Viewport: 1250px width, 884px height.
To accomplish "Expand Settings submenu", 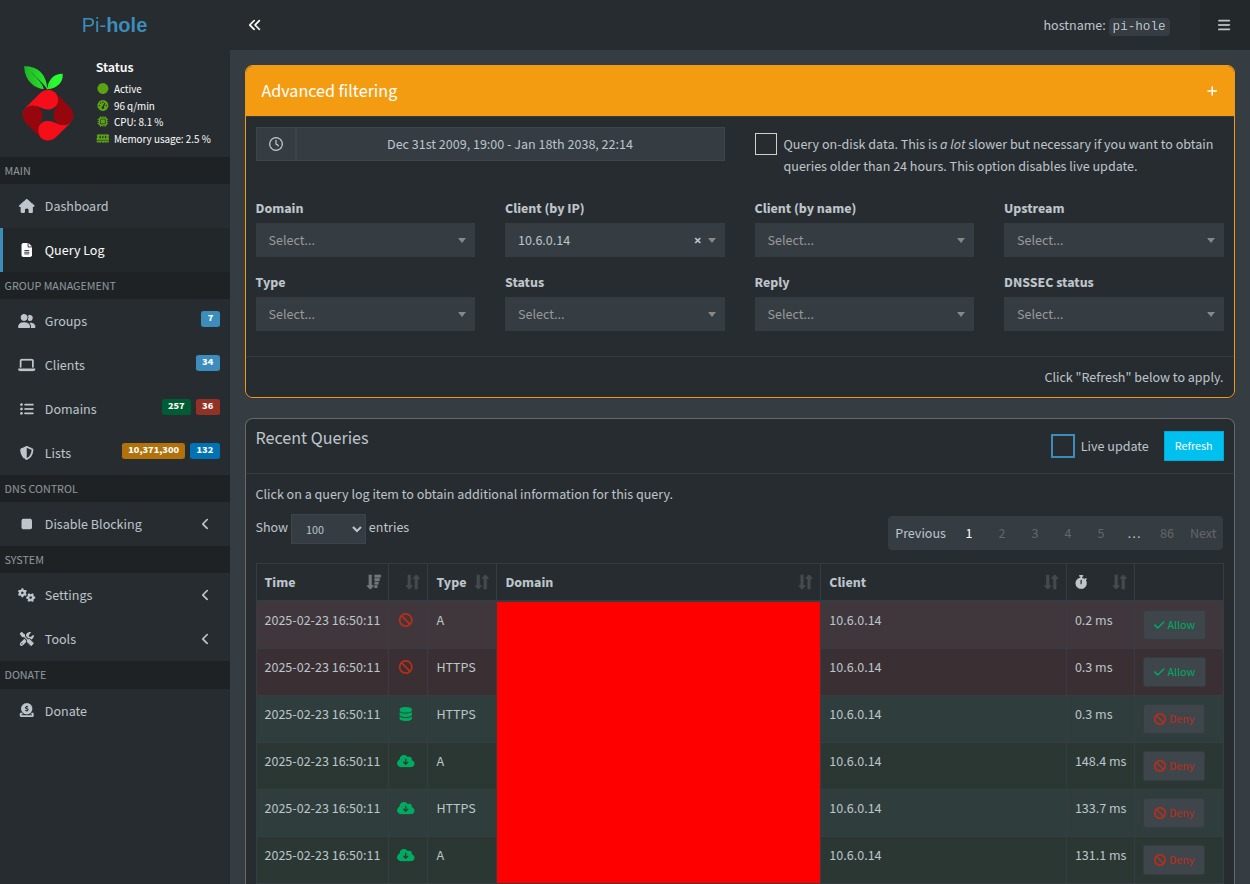I will coord(115,595).
